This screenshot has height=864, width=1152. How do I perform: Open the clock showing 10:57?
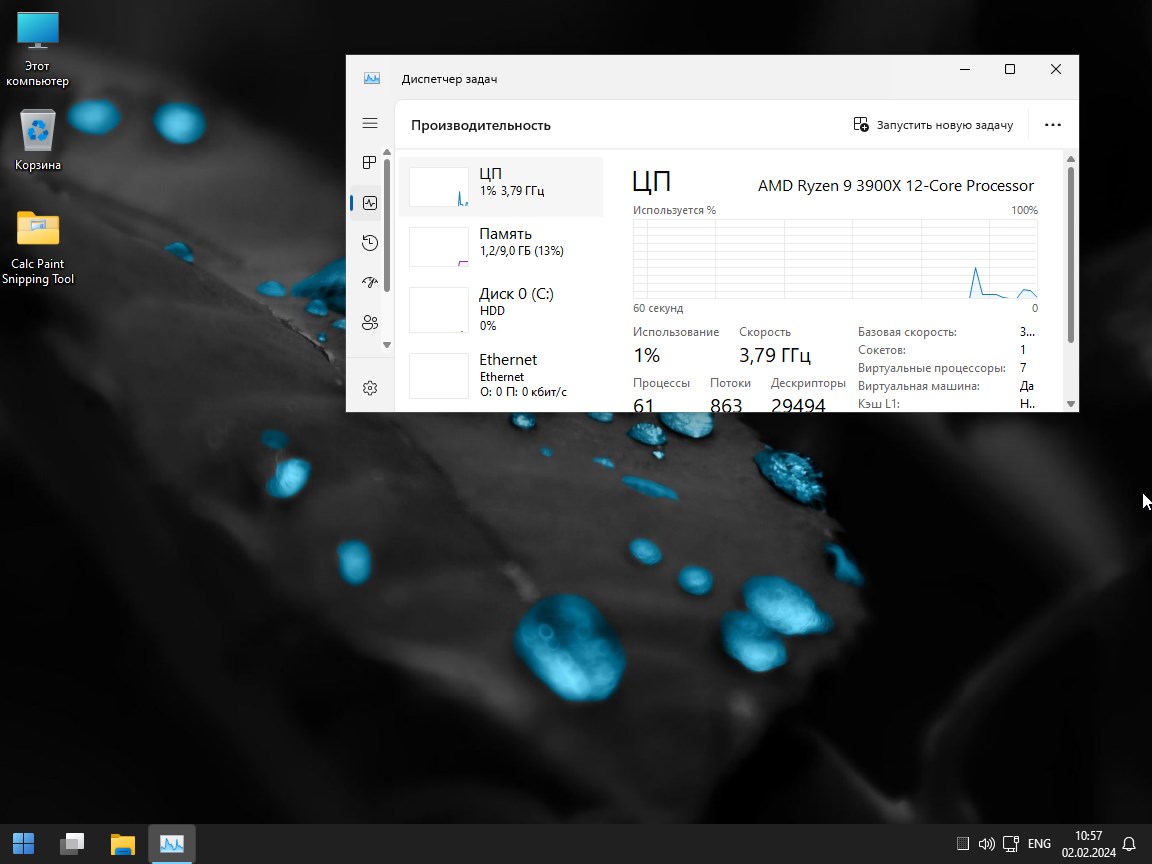1088,844
